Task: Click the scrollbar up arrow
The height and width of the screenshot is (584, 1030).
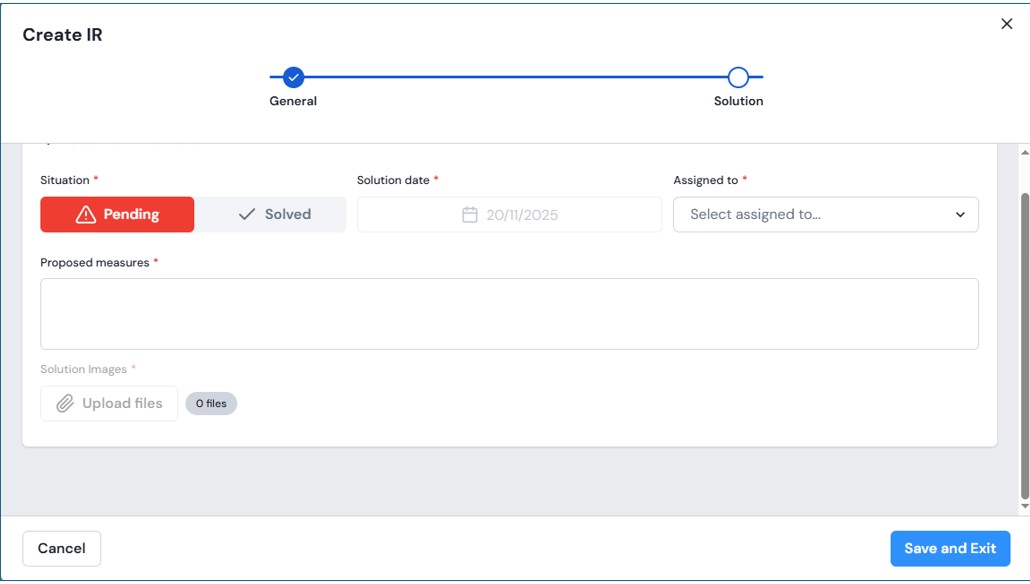Action: click(1024, 152)
